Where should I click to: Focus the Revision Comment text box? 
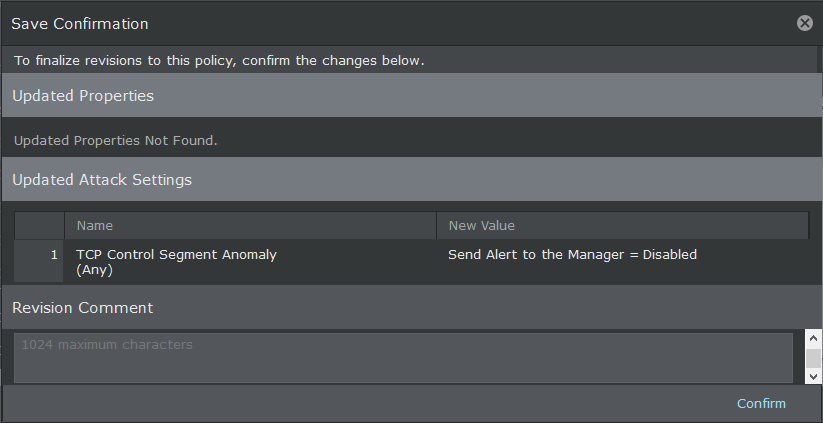(403, 358)
